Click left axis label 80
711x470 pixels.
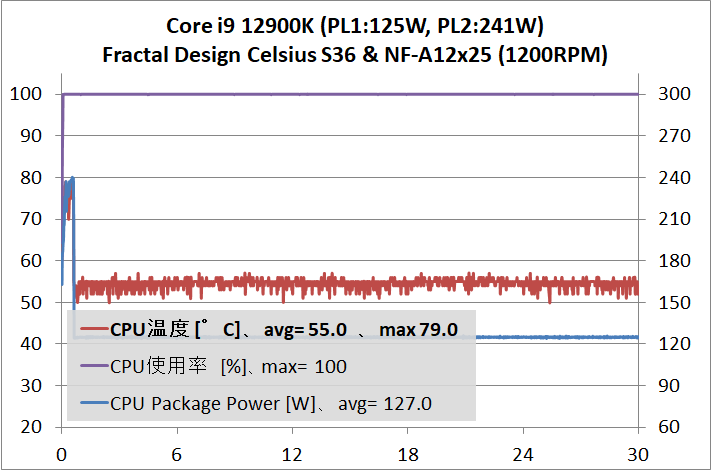(x=31, y=178)
